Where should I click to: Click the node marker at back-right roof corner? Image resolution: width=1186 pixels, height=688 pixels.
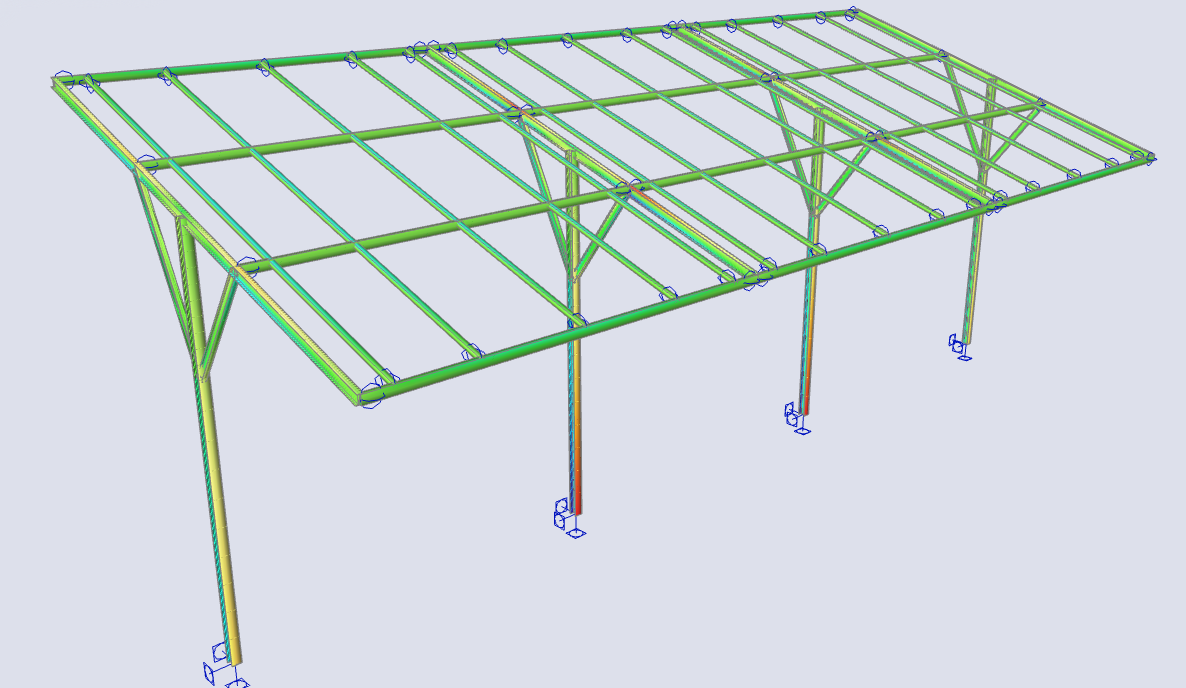click(851, 13)
